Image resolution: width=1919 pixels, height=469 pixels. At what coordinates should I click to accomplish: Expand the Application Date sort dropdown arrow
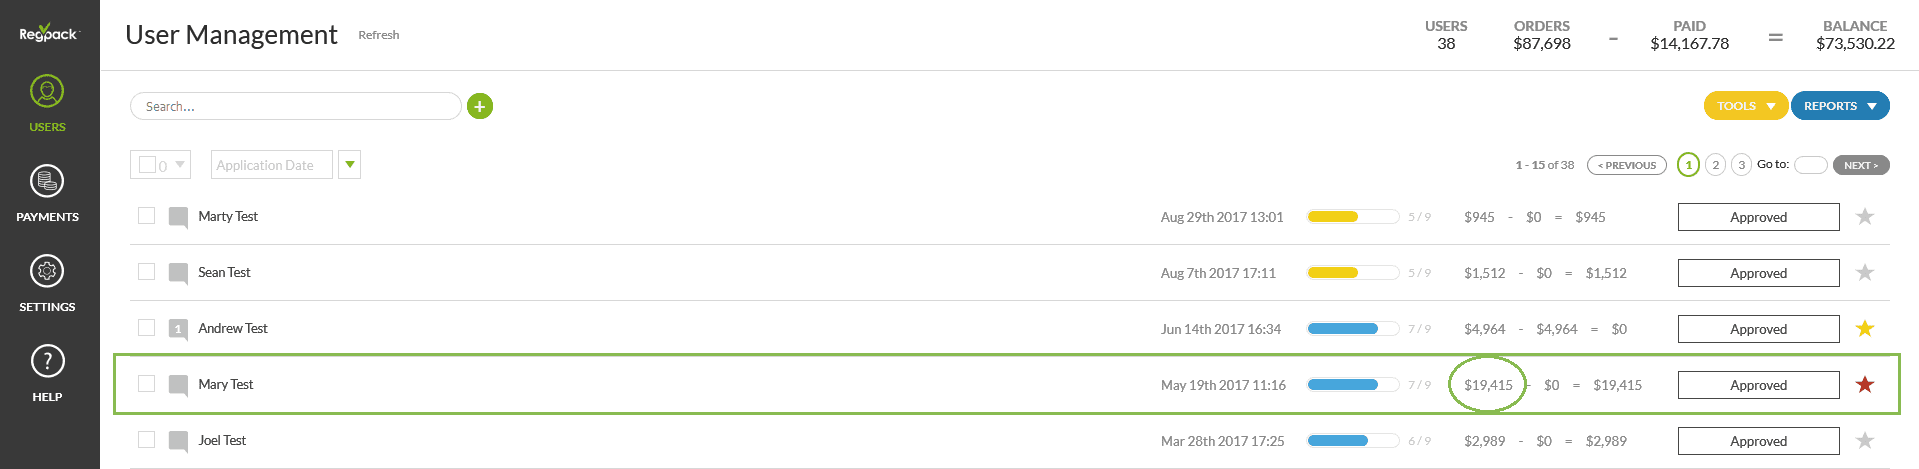(349, 165)
